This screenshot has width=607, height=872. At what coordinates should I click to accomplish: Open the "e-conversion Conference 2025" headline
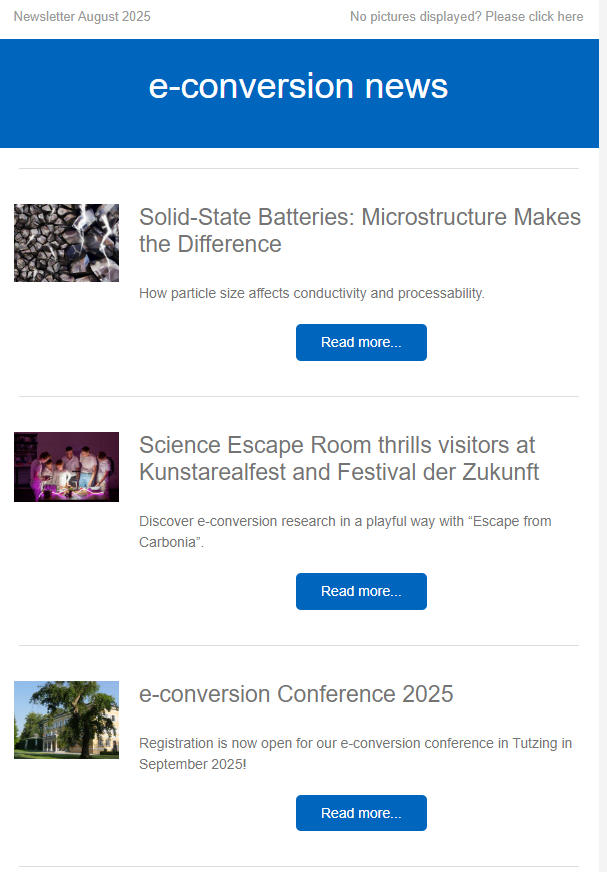[x=296, y=694]
